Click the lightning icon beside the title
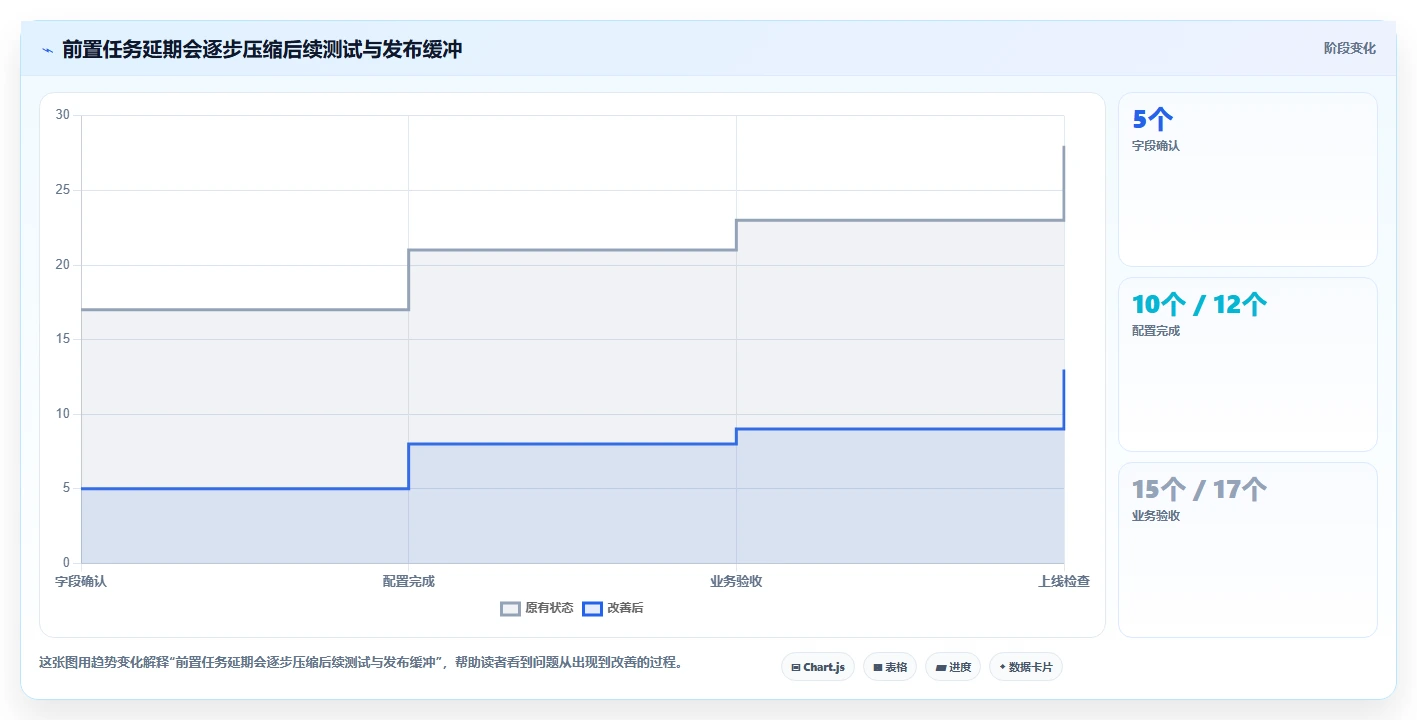 47,50
